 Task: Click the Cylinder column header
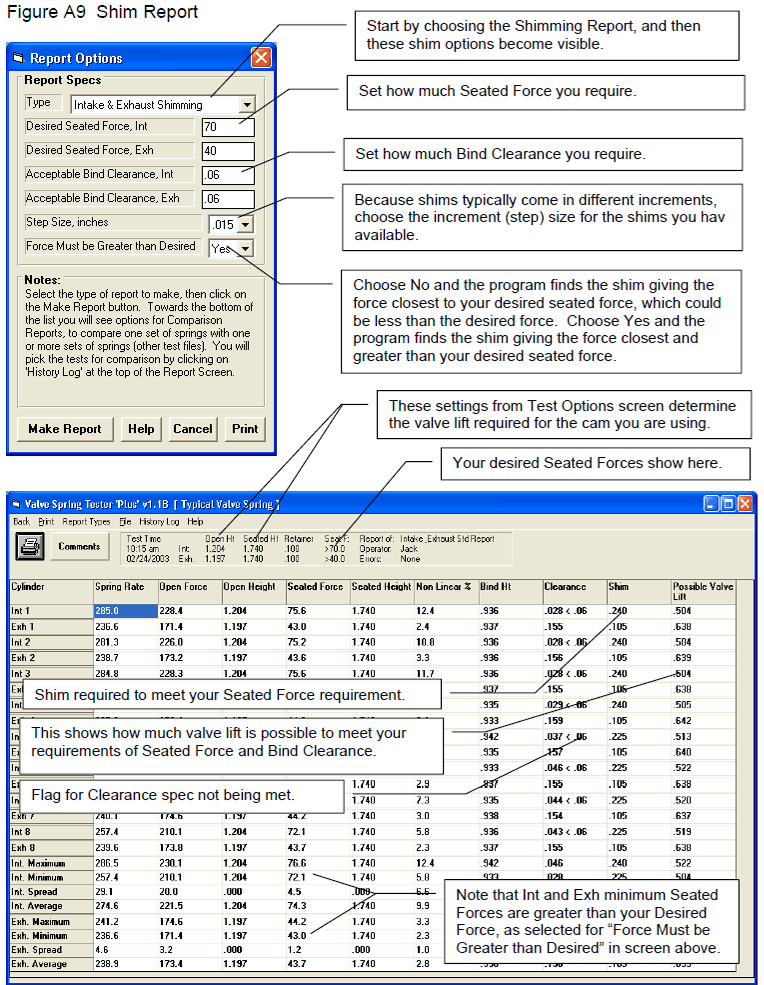click(x=52, y=591)
